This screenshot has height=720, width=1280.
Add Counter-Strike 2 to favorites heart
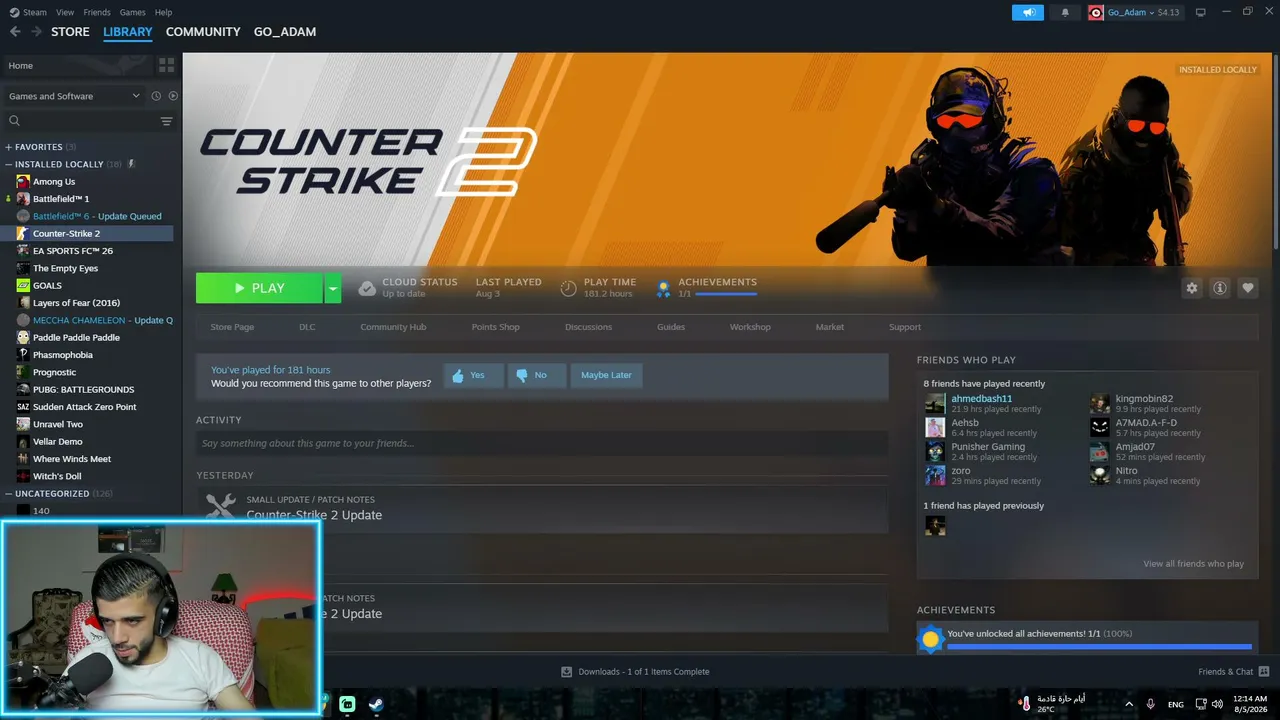(x=1248, y=288)
